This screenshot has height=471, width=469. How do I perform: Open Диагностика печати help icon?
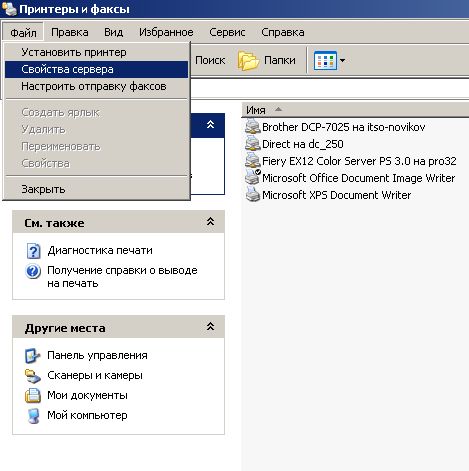[x=33, y=251]
